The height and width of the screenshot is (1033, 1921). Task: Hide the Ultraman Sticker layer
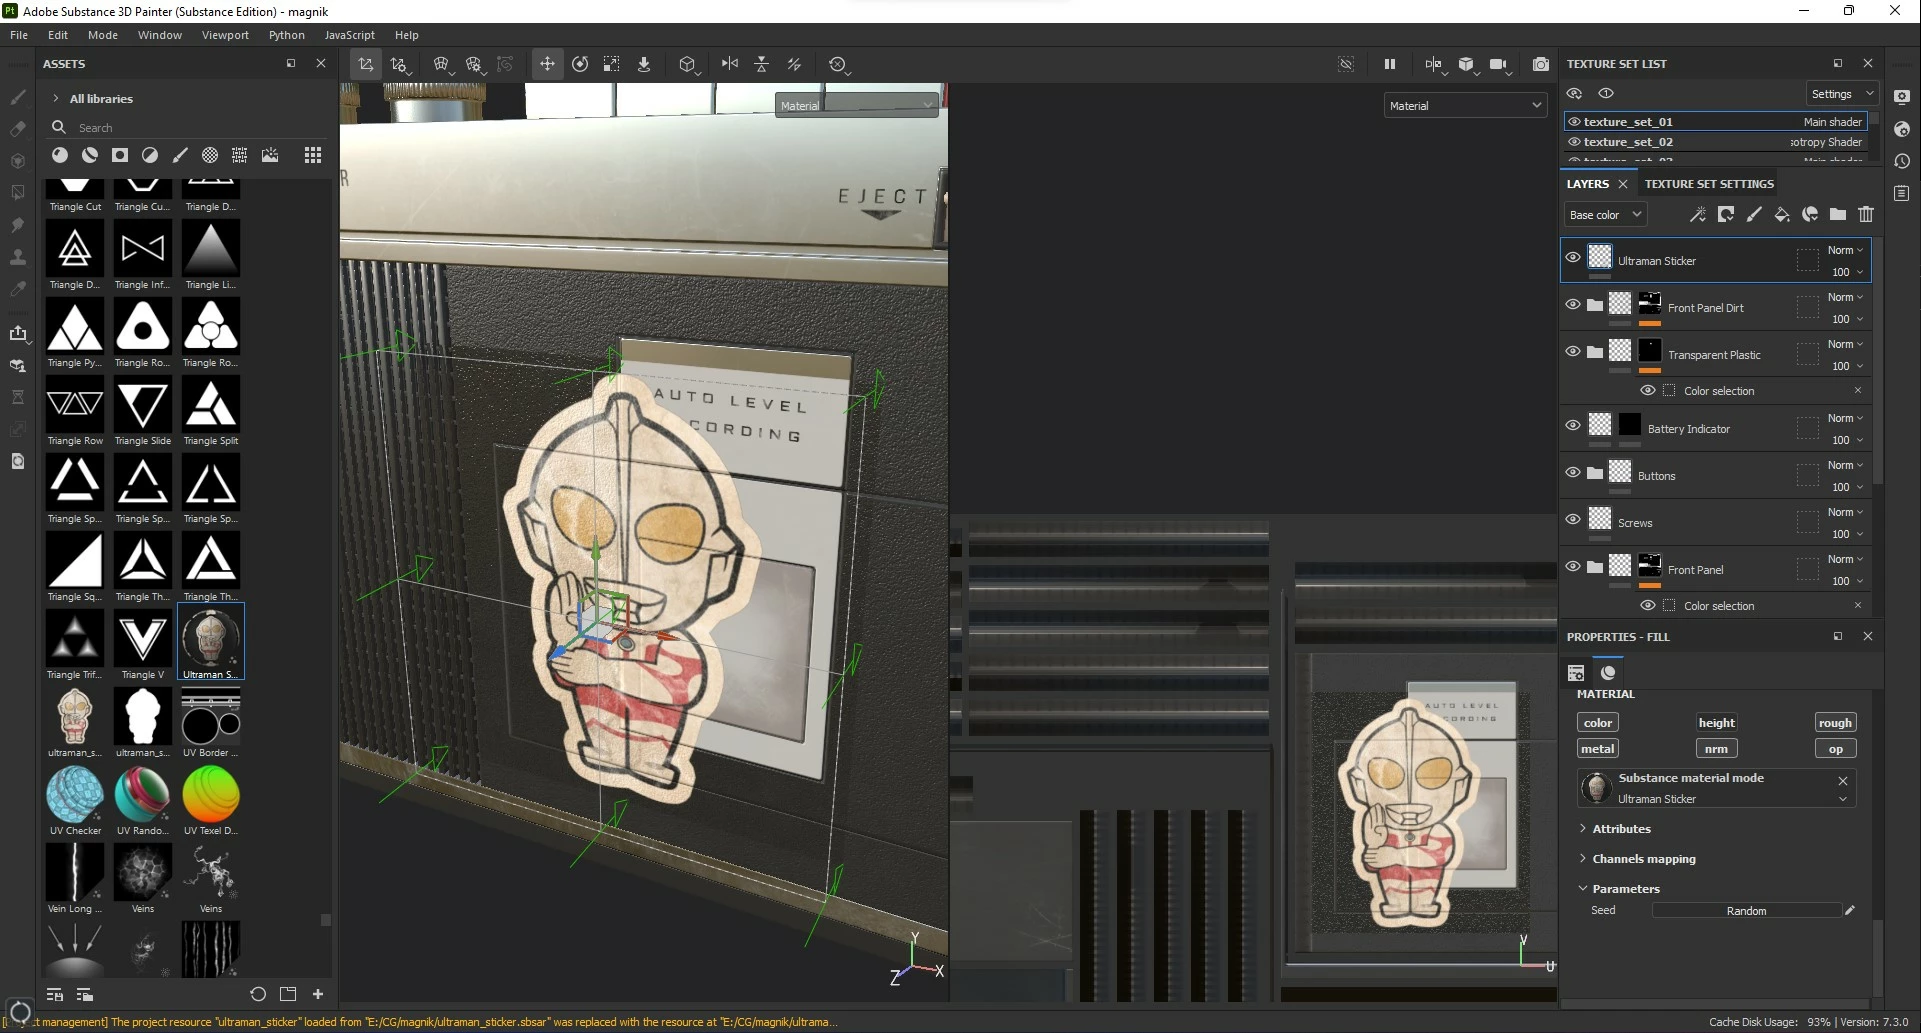click(1573, 258)
